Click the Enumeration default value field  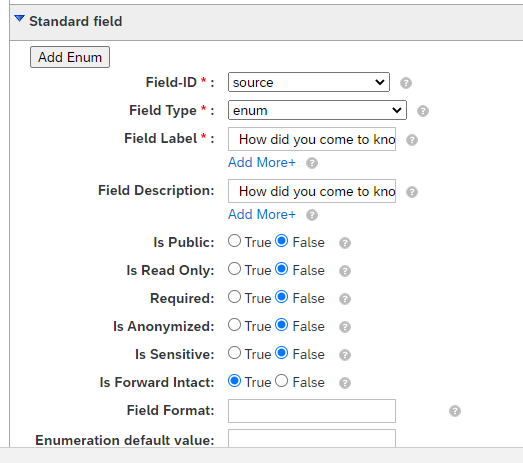[x=312, y=438]
